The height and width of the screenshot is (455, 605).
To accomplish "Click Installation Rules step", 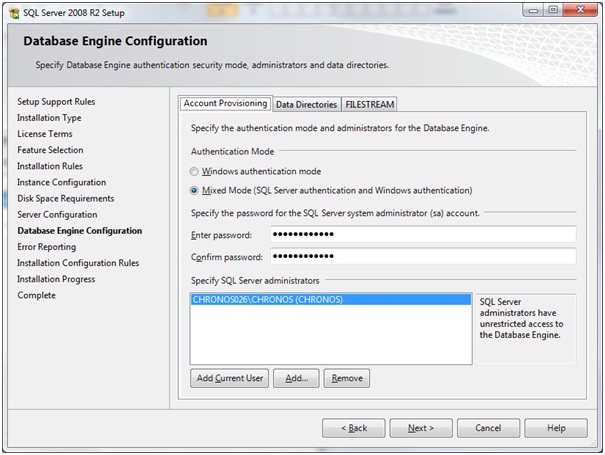I will click(x=50, y=166).
